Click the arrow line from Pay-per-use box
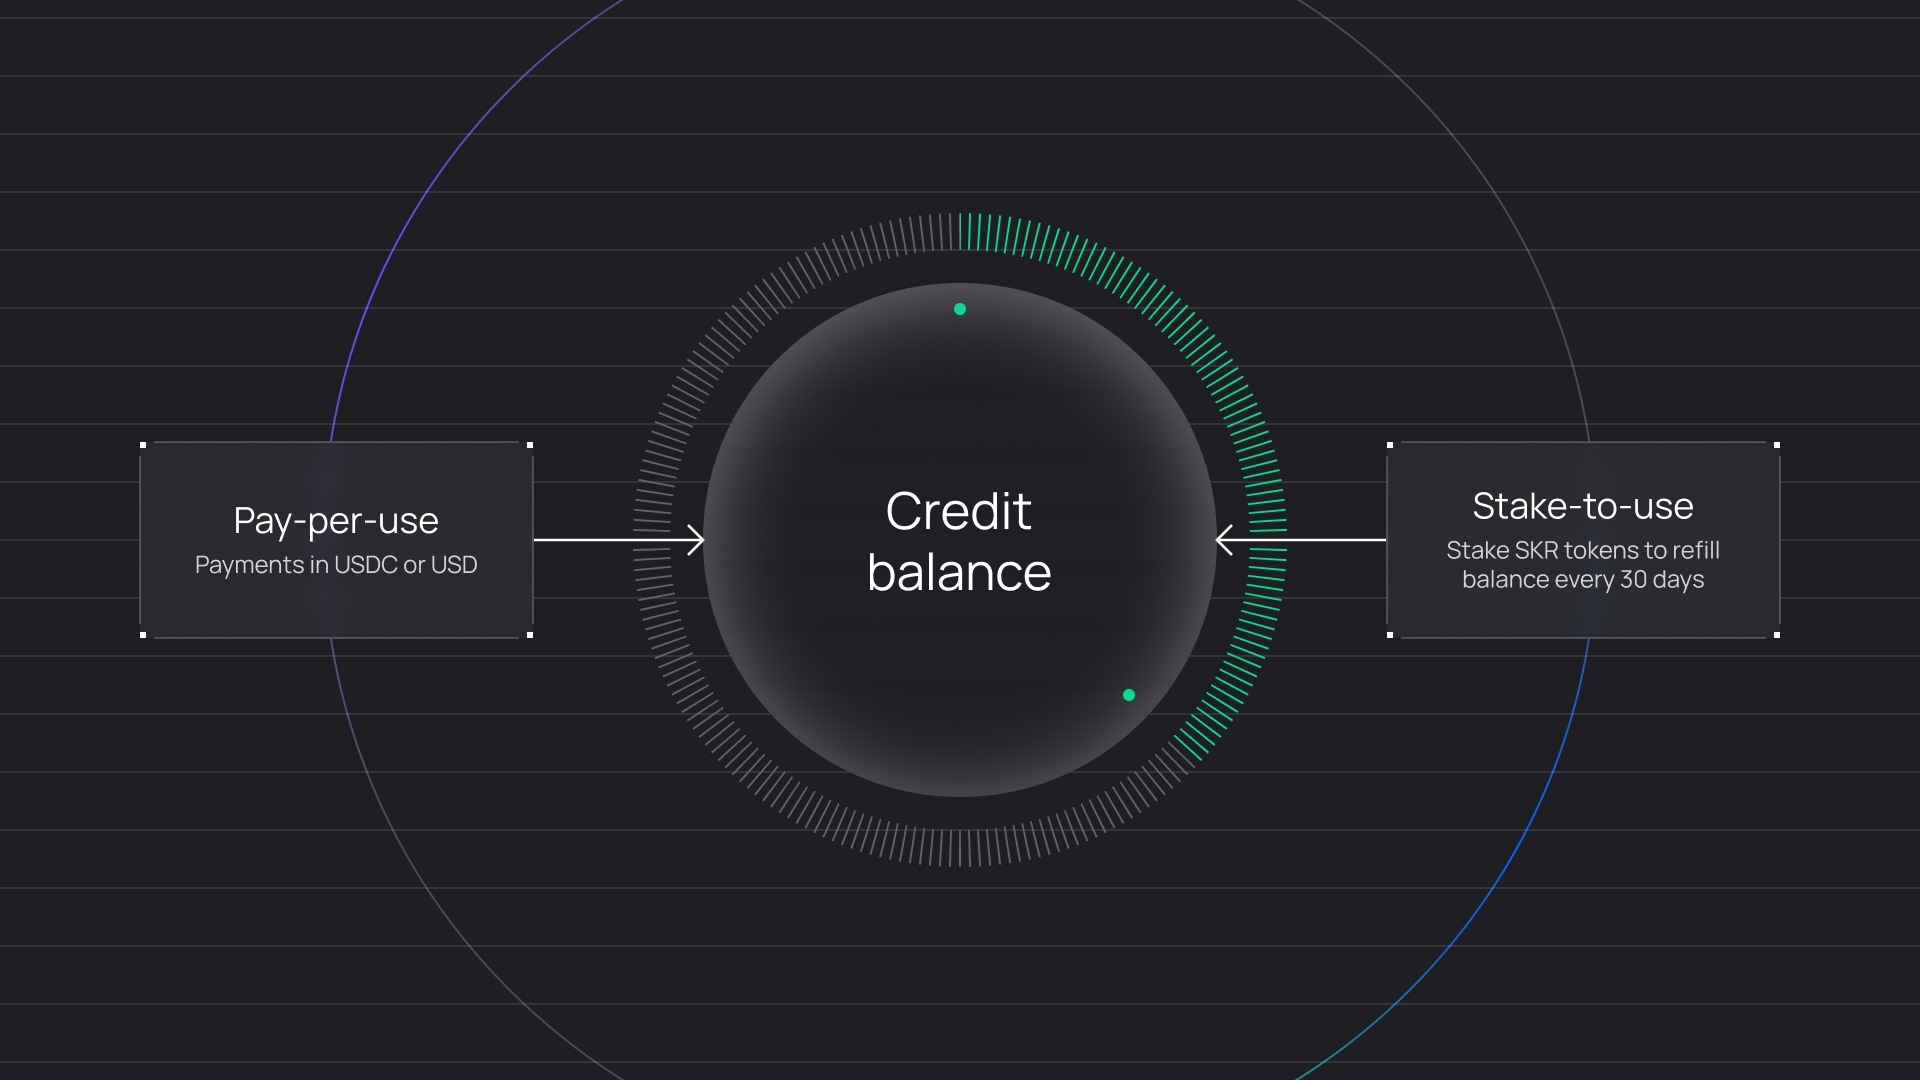 tap(600, 540)
